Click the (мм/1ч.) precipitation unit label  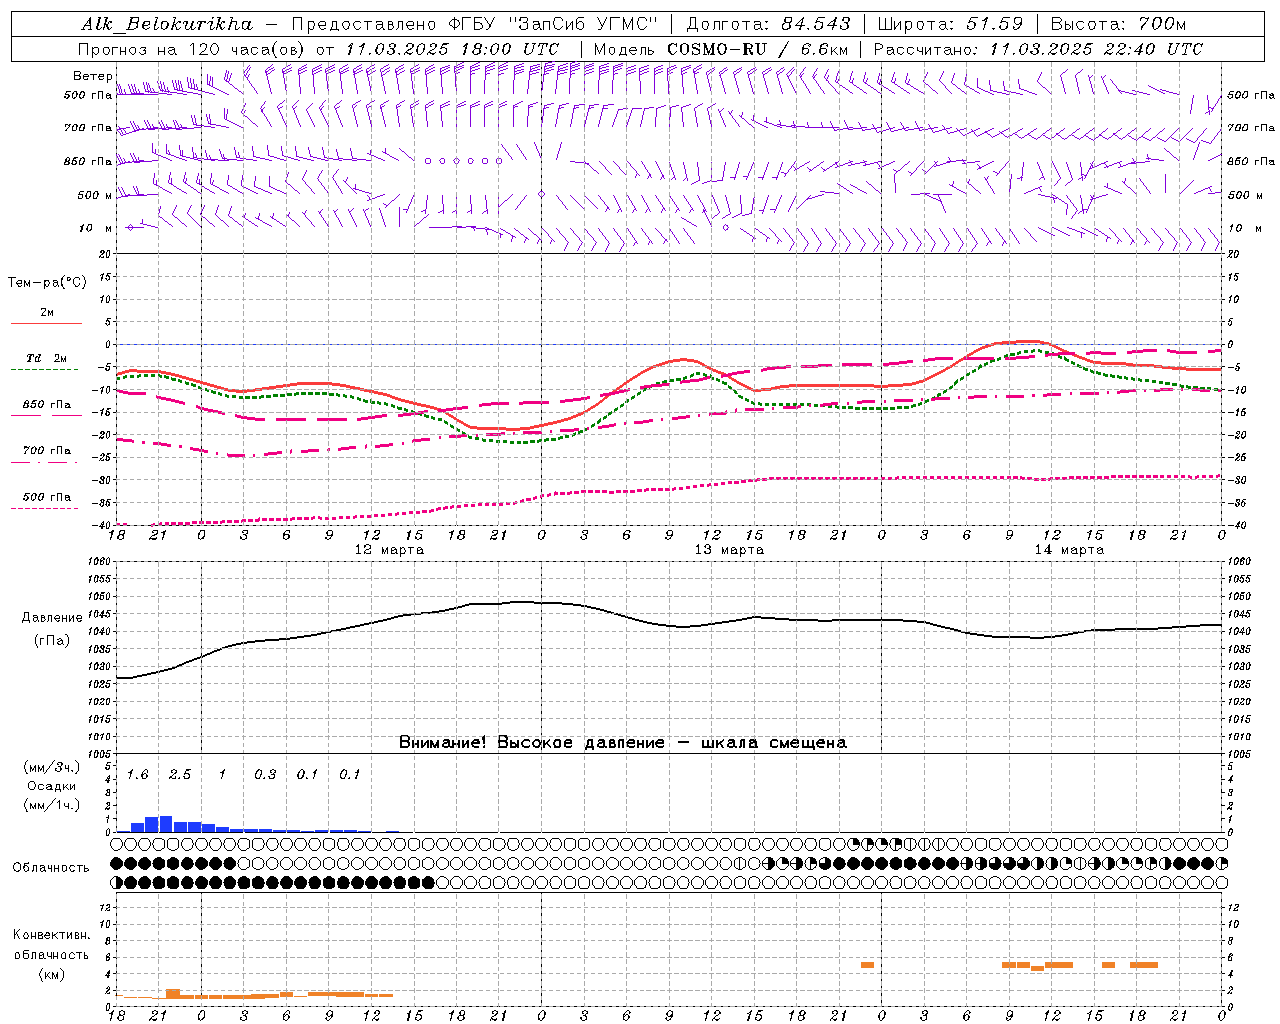coord(52,805)
